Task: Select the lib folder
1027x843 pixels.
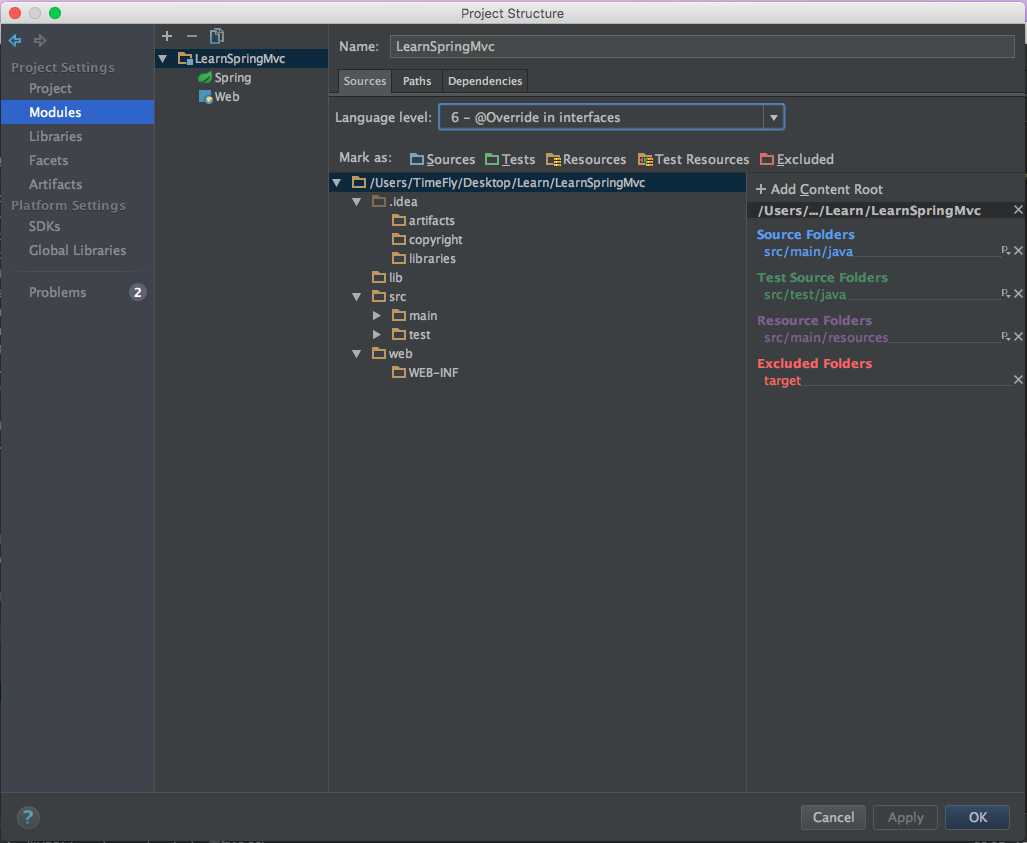Action: [x=387, y=278]
